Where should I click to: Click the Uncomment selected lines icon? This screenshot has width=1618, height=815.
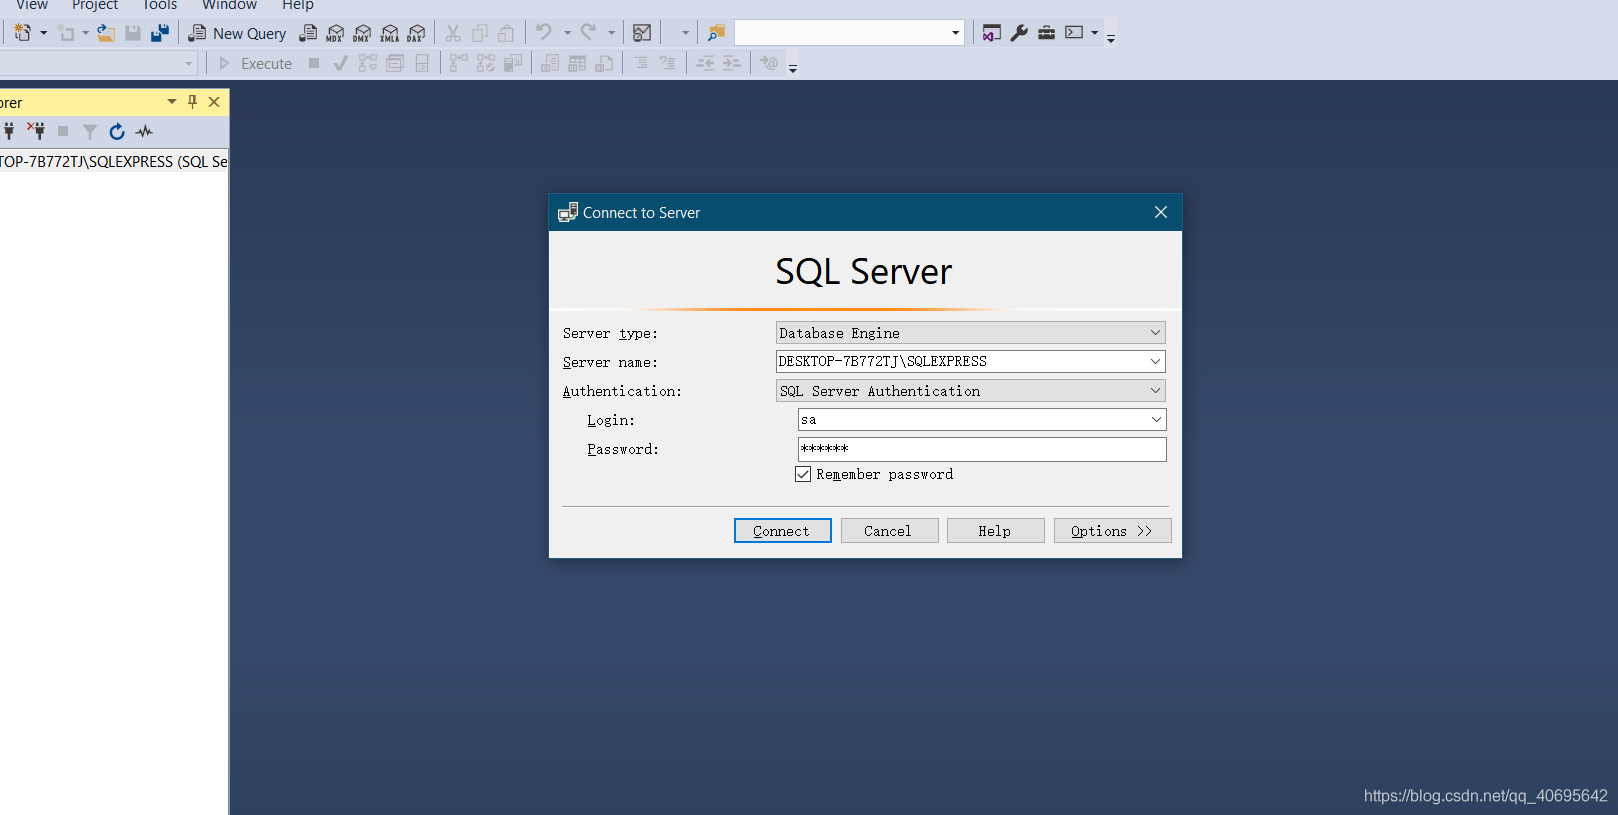click(x=667, y=63)
